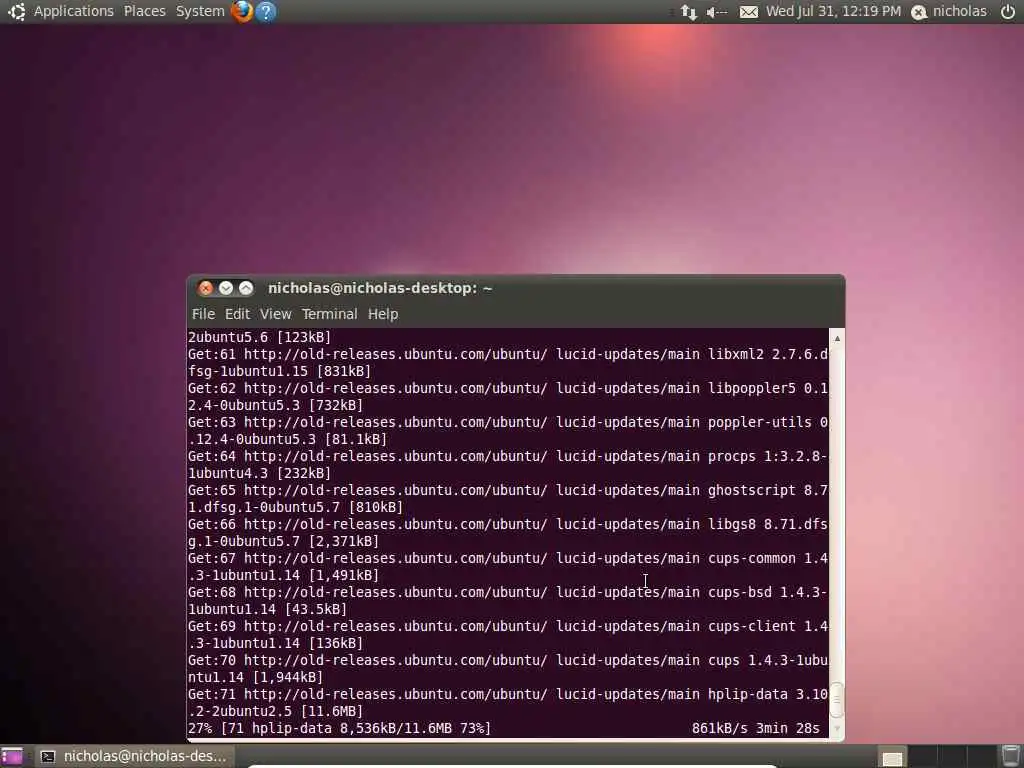Open the Applications menu
The image size is (1024, 768).
(73, 11)
